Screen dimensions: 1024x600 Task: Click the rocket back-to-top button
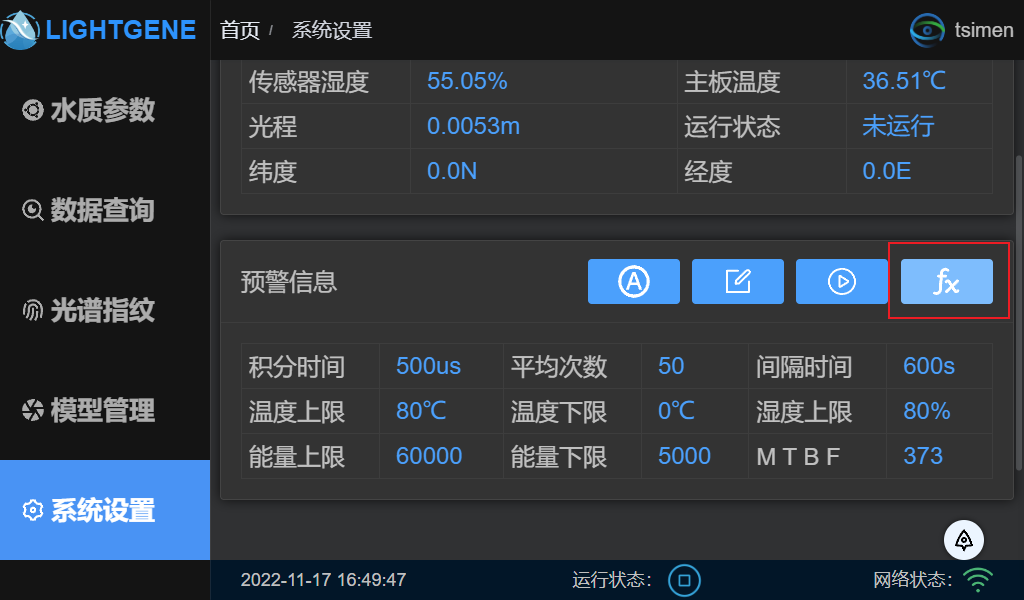click(x=963, y=540)
